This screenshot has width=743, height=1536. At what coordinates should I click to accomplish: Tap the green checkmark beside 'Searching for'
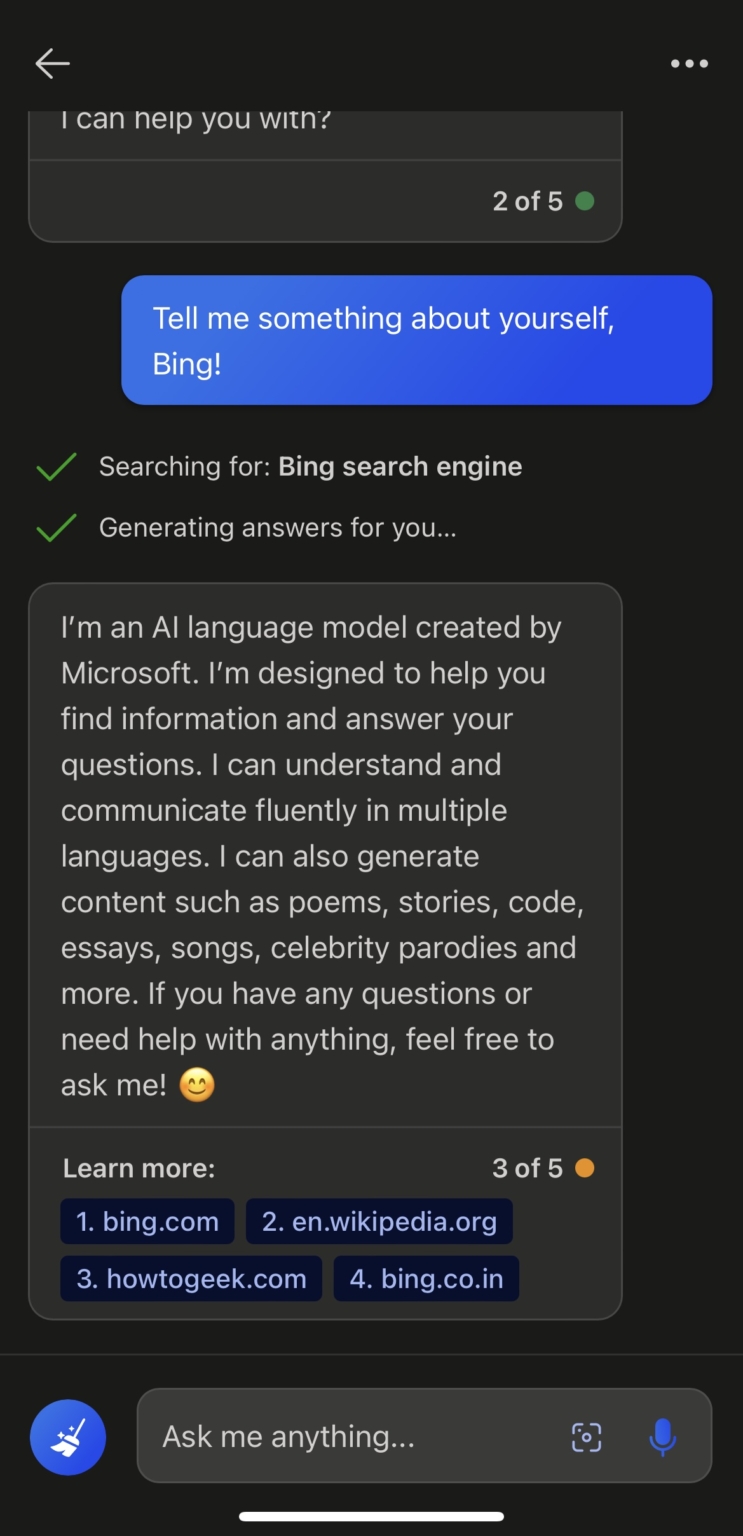point(55,466)
